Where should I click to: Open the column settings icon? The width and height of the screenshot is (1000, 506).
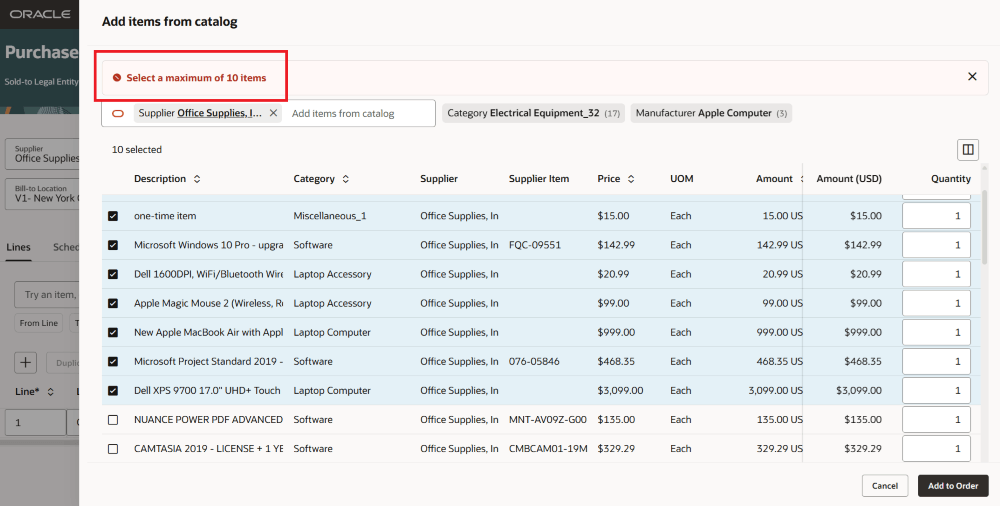(x=967, y=150)
